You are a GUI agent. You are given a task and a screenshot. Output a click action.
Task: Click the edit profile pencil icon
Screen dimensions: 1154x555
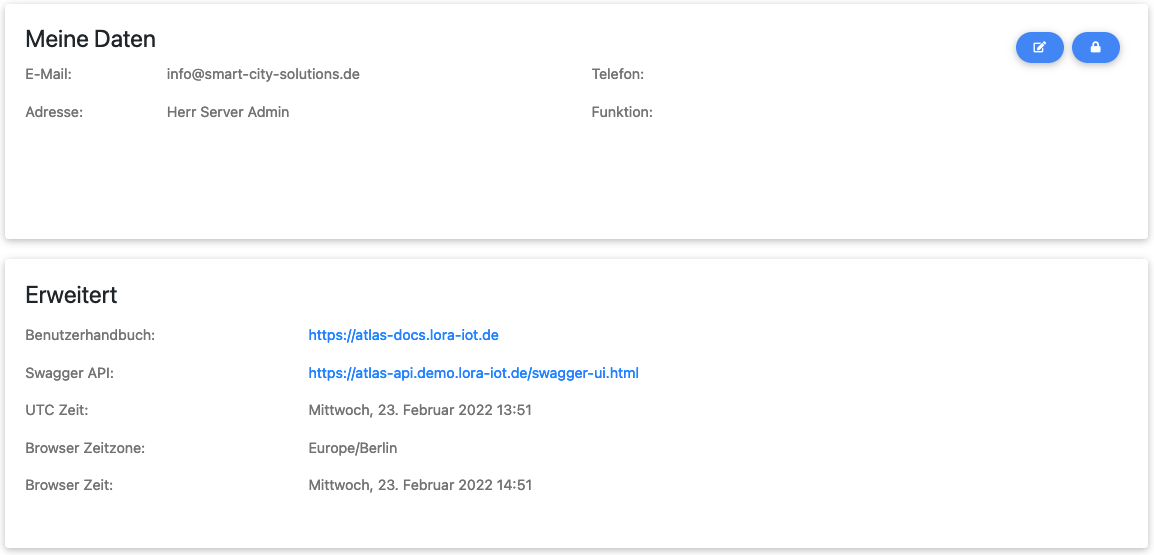1039,48
